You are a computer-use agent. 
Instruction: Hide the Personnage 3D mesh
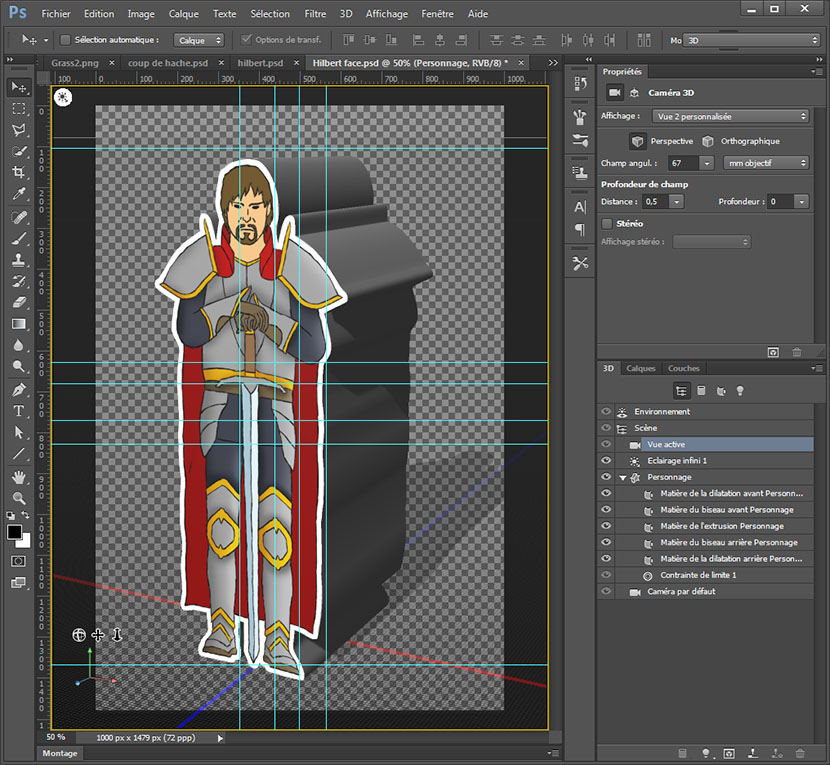coord(606,477)
